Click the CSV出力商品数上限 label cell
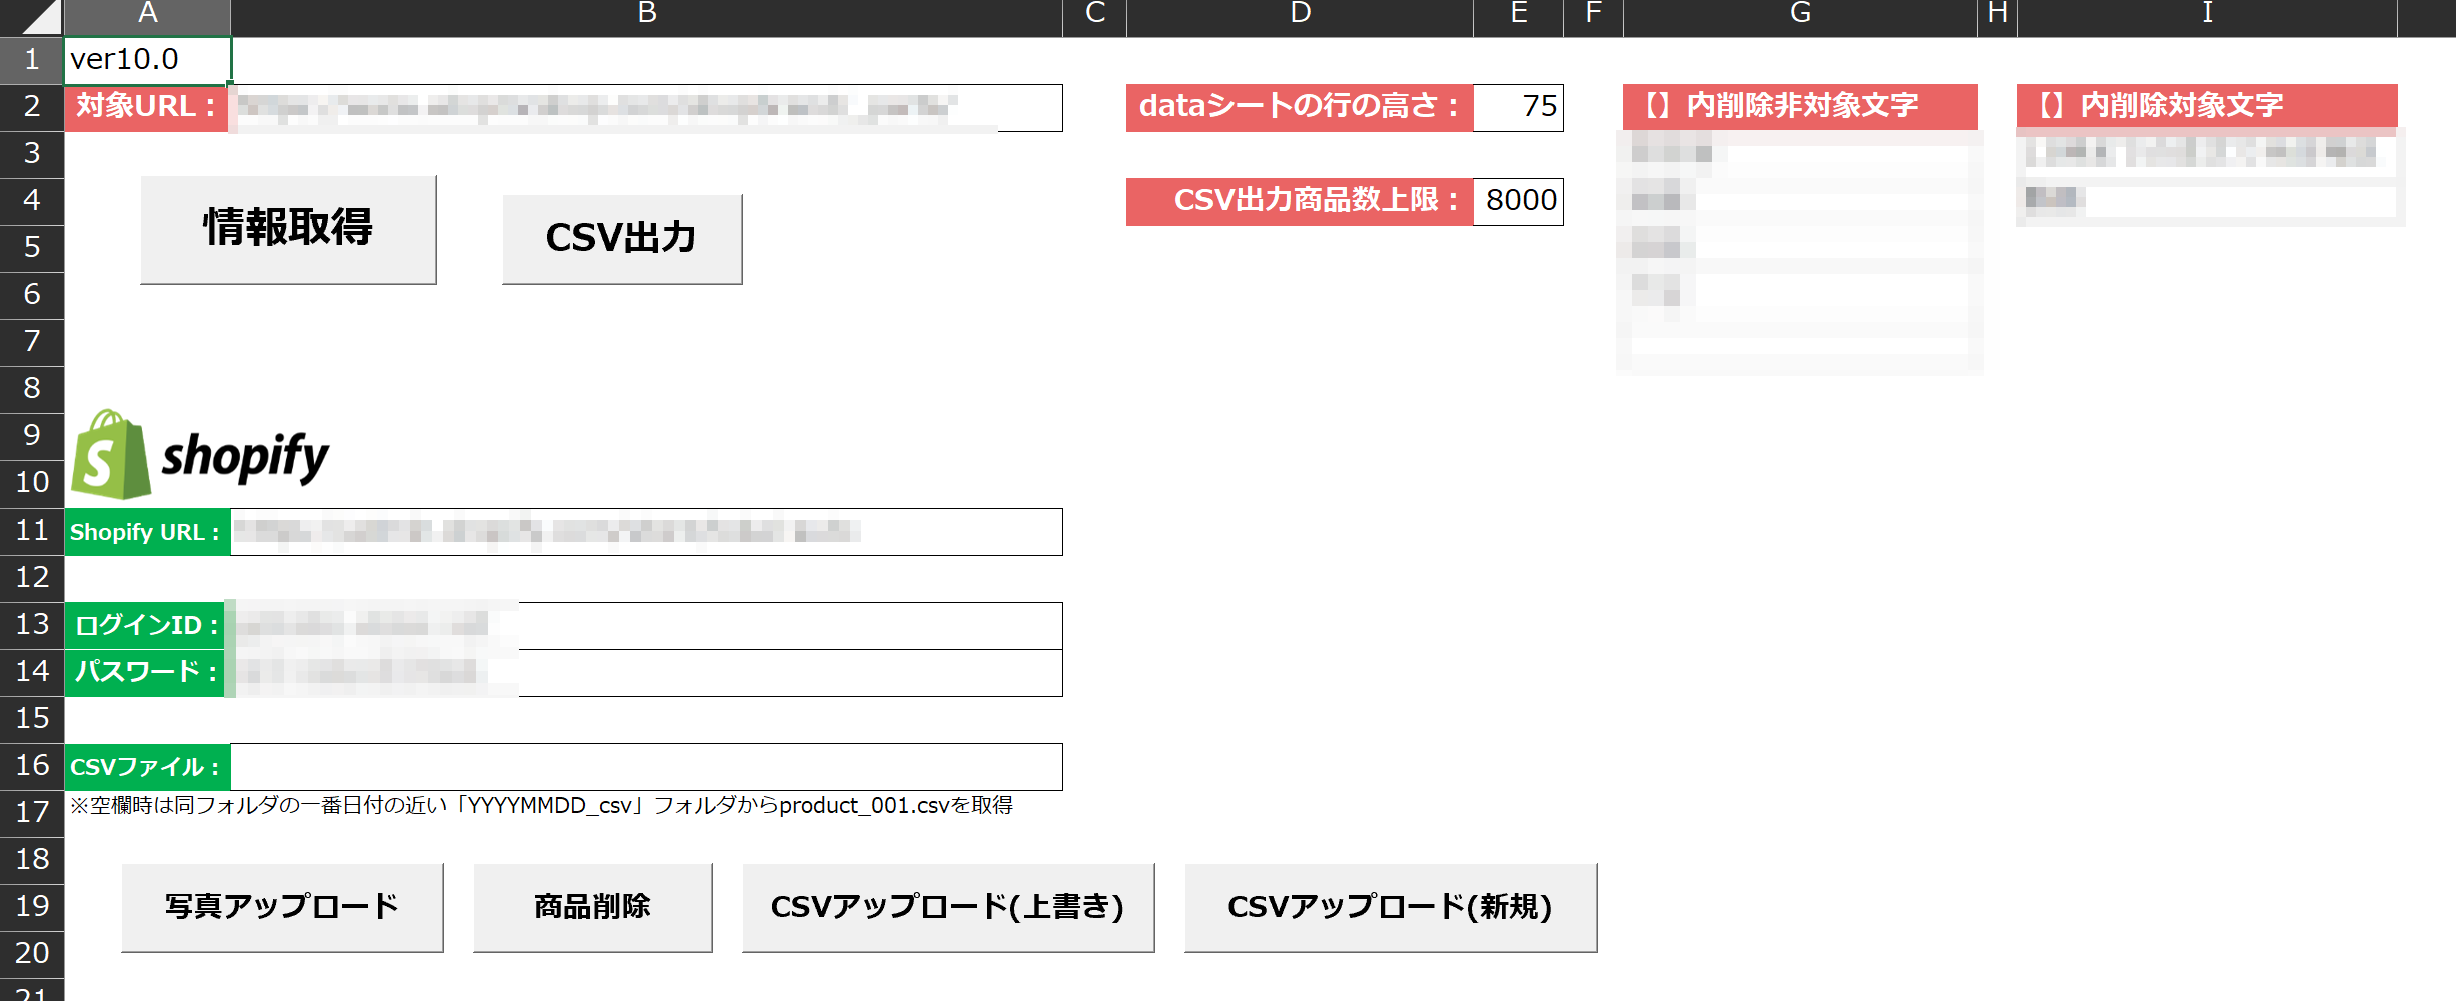 [1299, 201]
